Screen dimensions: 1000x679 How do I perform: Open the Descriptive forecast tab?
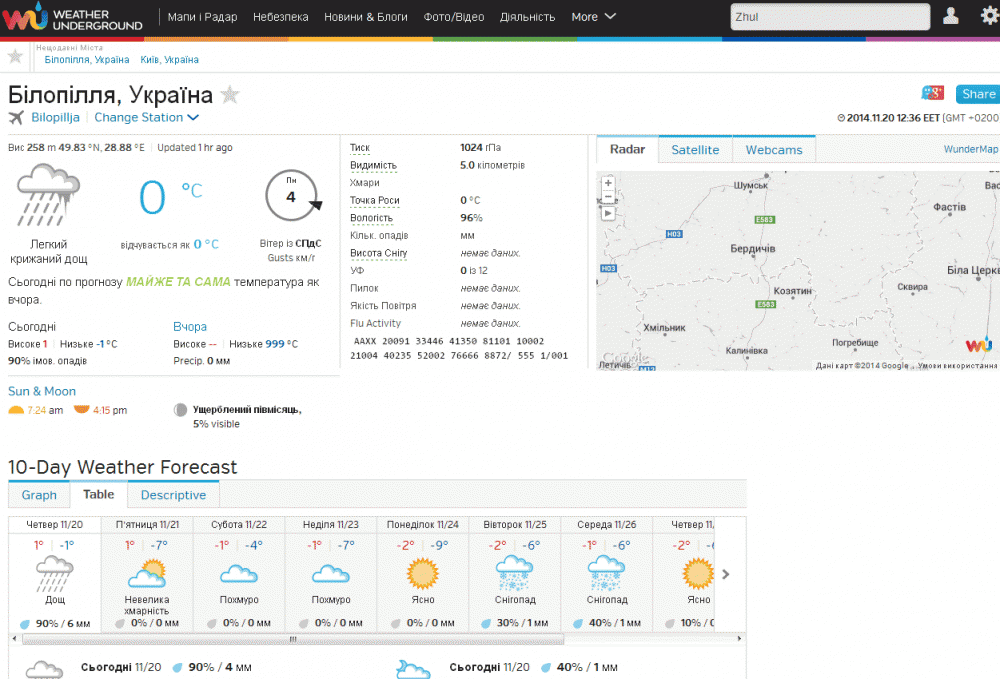click(x=173, y=495)
